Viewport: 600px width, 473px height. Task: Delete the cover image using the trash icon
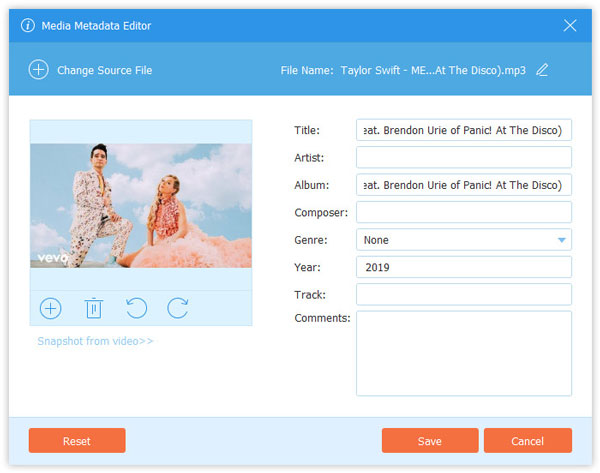(94, 308)
